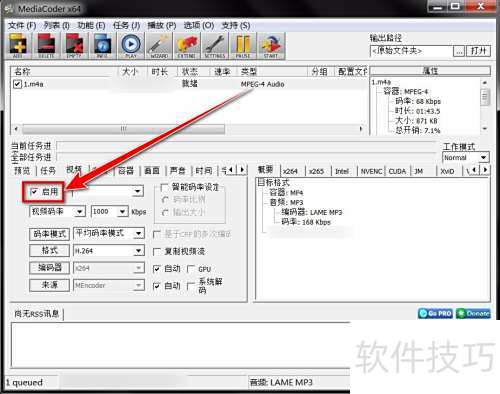Image resolution: width=500 pixels, height=394 pixels.
Task: Select 编码器: LAME MP3 tree item
Action: click(312, 212)
